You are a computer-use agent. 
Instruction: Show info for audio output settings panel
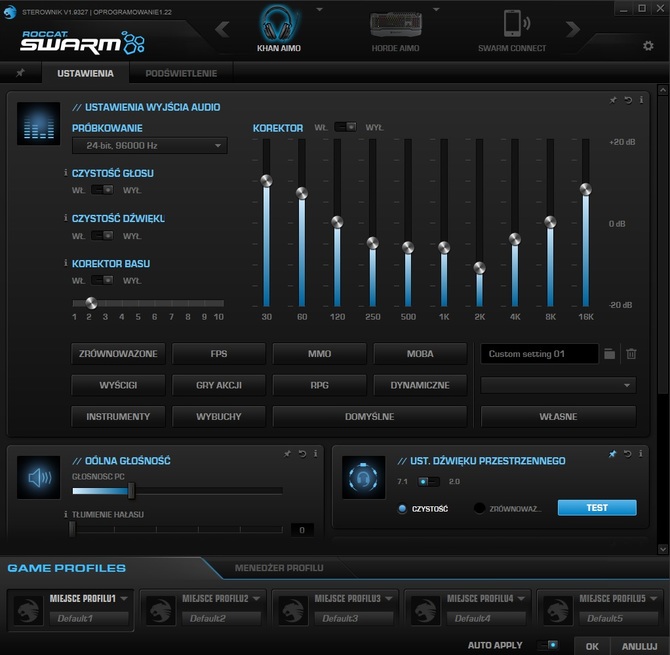(x=641, y=100)
